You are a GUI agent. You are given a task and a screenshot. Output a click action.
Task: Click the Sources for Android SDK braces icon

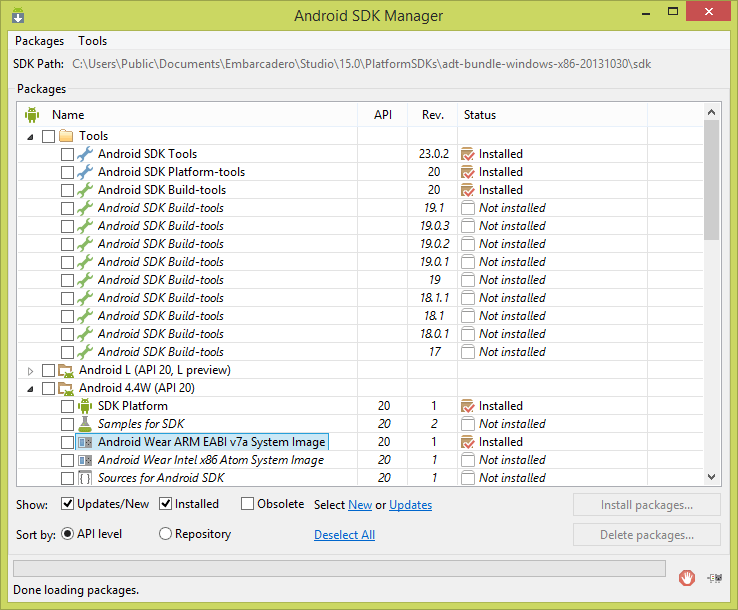pyautogui.click(x=85, y=478)
